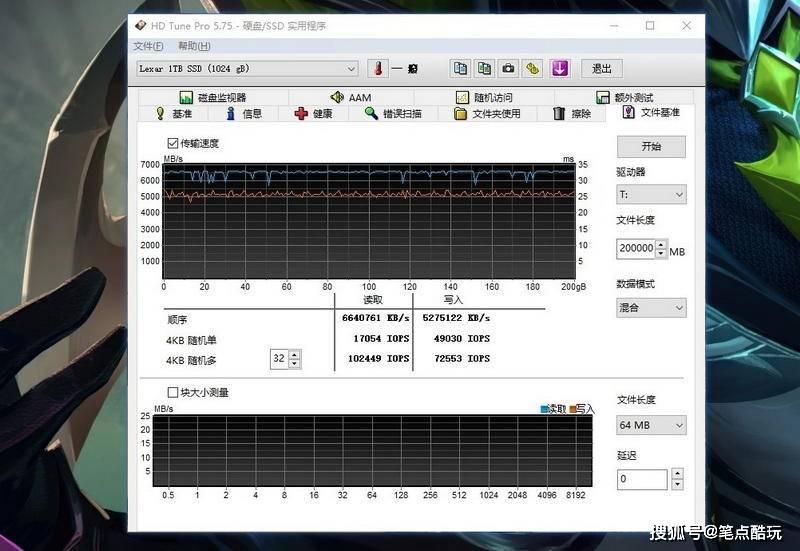Click the 开始 button
This screenshot has height=551, width=800.
point(651,146)
